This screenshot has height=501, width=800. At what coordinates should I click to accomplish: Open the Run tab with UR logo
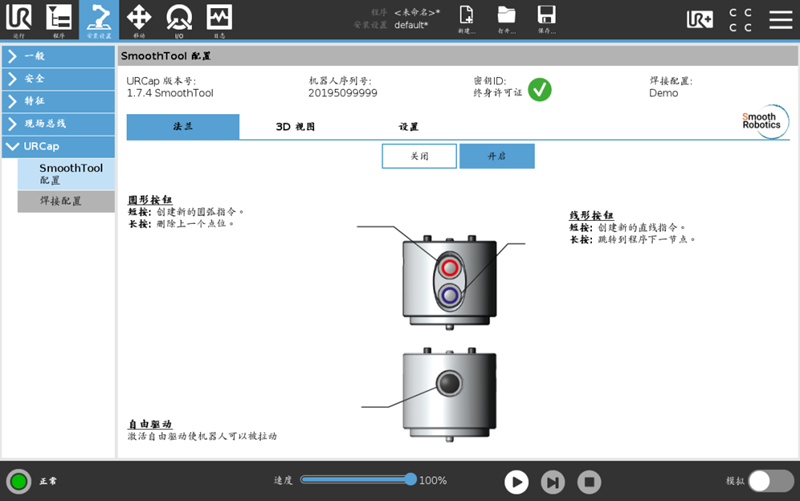point(19,19)
